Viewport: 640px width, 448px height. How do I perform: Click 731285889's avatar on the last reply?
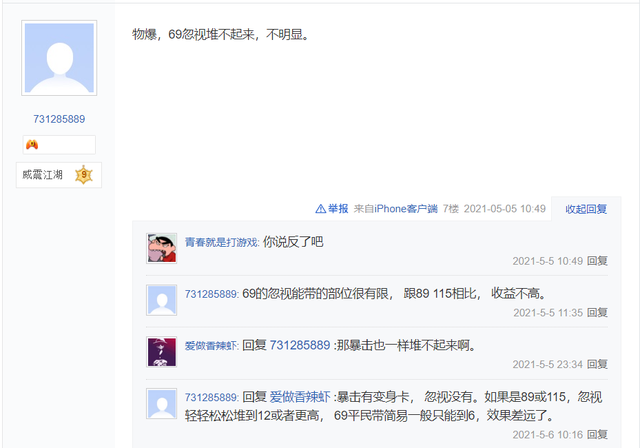tap(162, 404)
